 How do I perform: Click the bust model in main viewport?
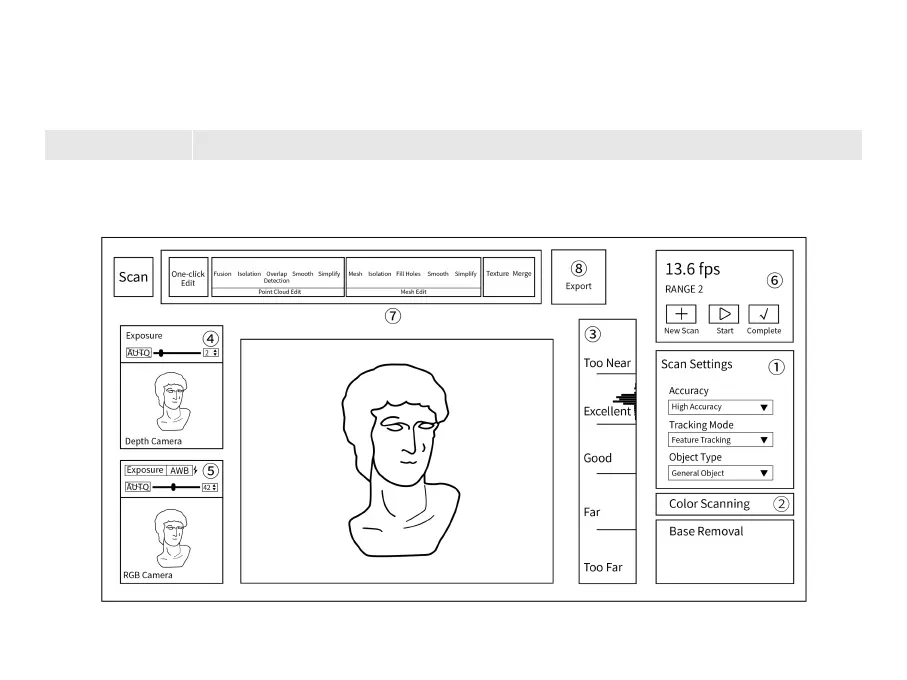[x=403, y=460]
